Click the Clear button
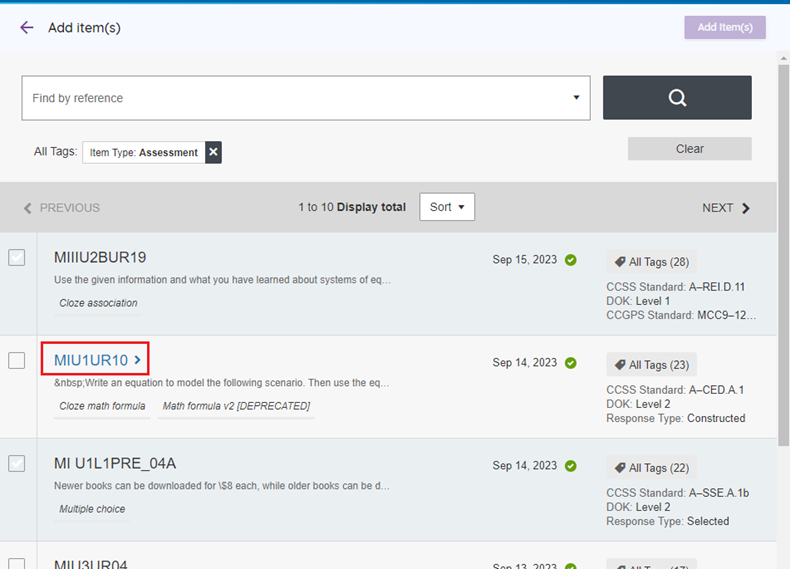This screenshot has width=790, height=569. coord(689,149)
